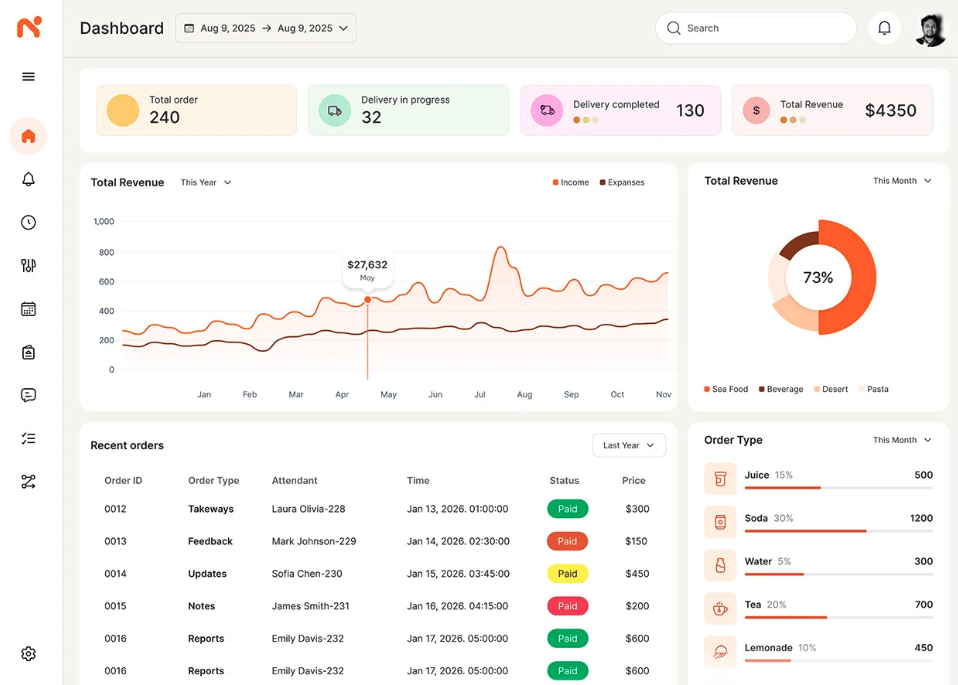Open Settings via the gear icon
Screen dimensions: 958x685
[x=28, y=653]
